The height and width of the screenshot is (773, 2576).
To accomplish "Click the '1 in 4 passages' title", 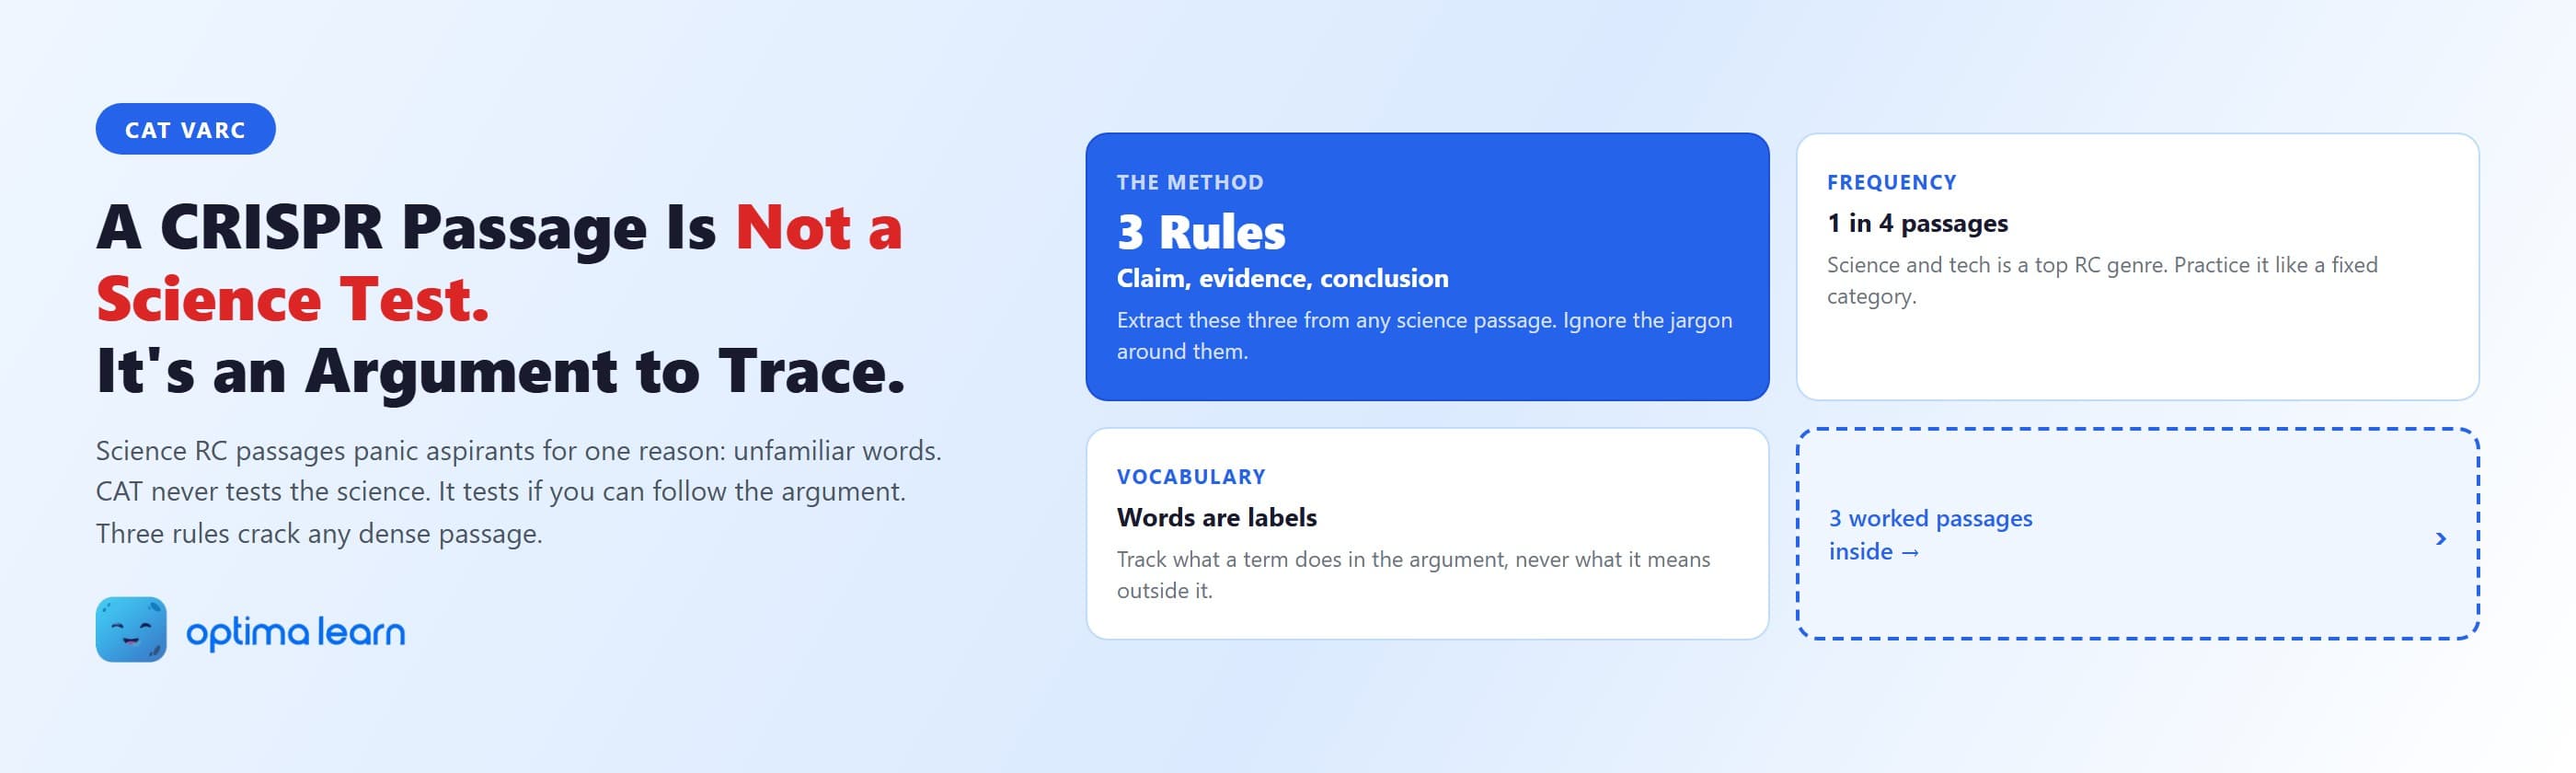I will click(x=1917, y=223).
